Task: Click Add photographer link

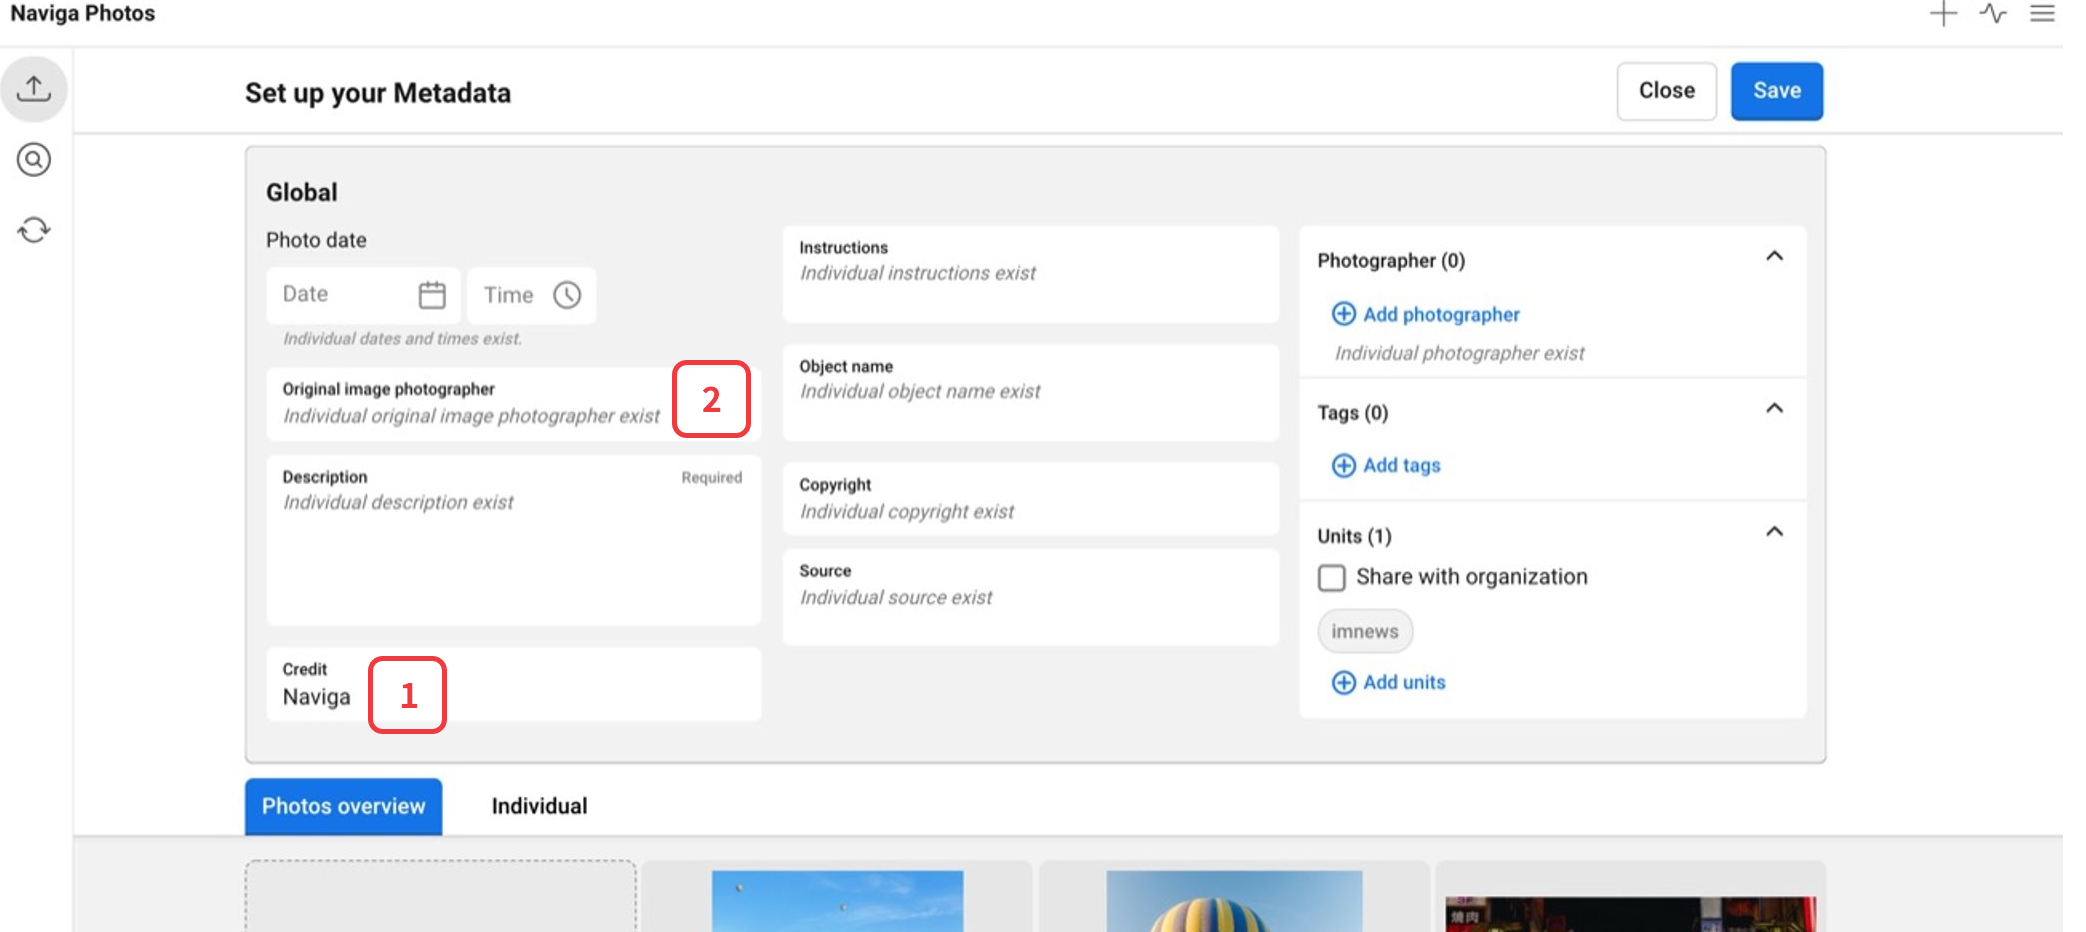Action: 1440,315
